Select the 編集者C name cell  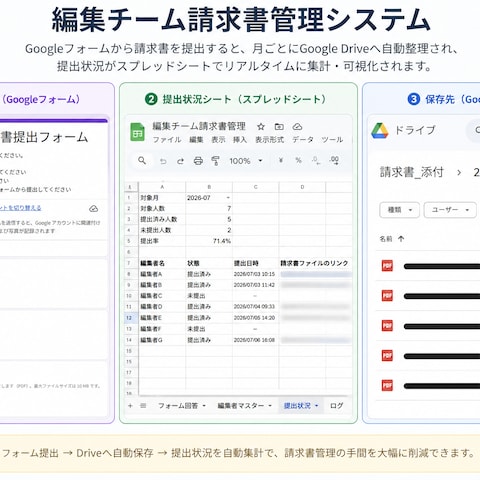point(162,296)
